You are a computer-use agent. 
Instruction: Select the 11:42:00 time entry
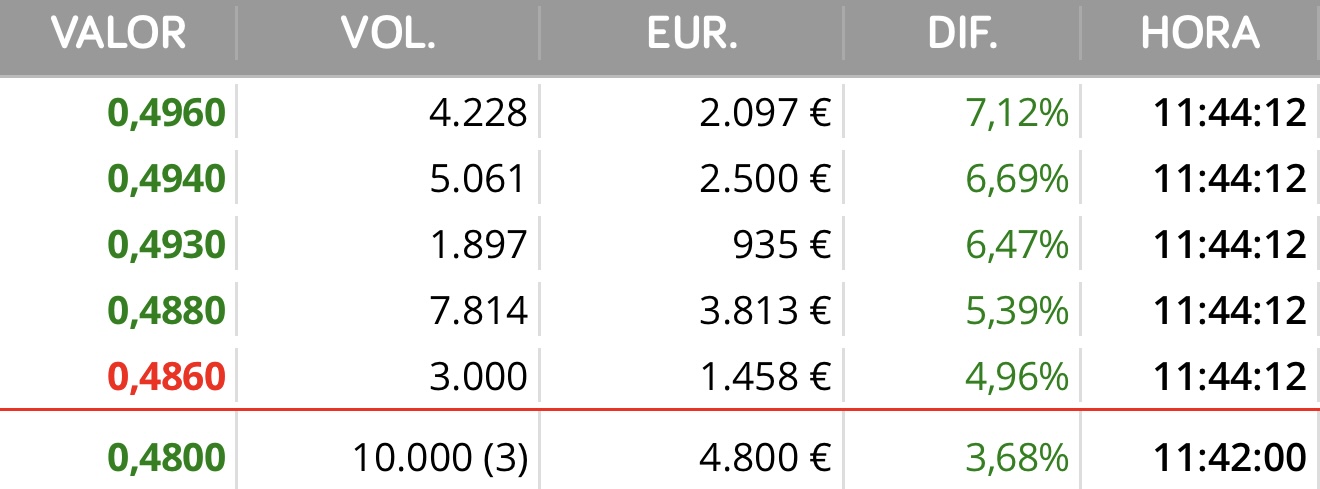(x=1230, y=458)
